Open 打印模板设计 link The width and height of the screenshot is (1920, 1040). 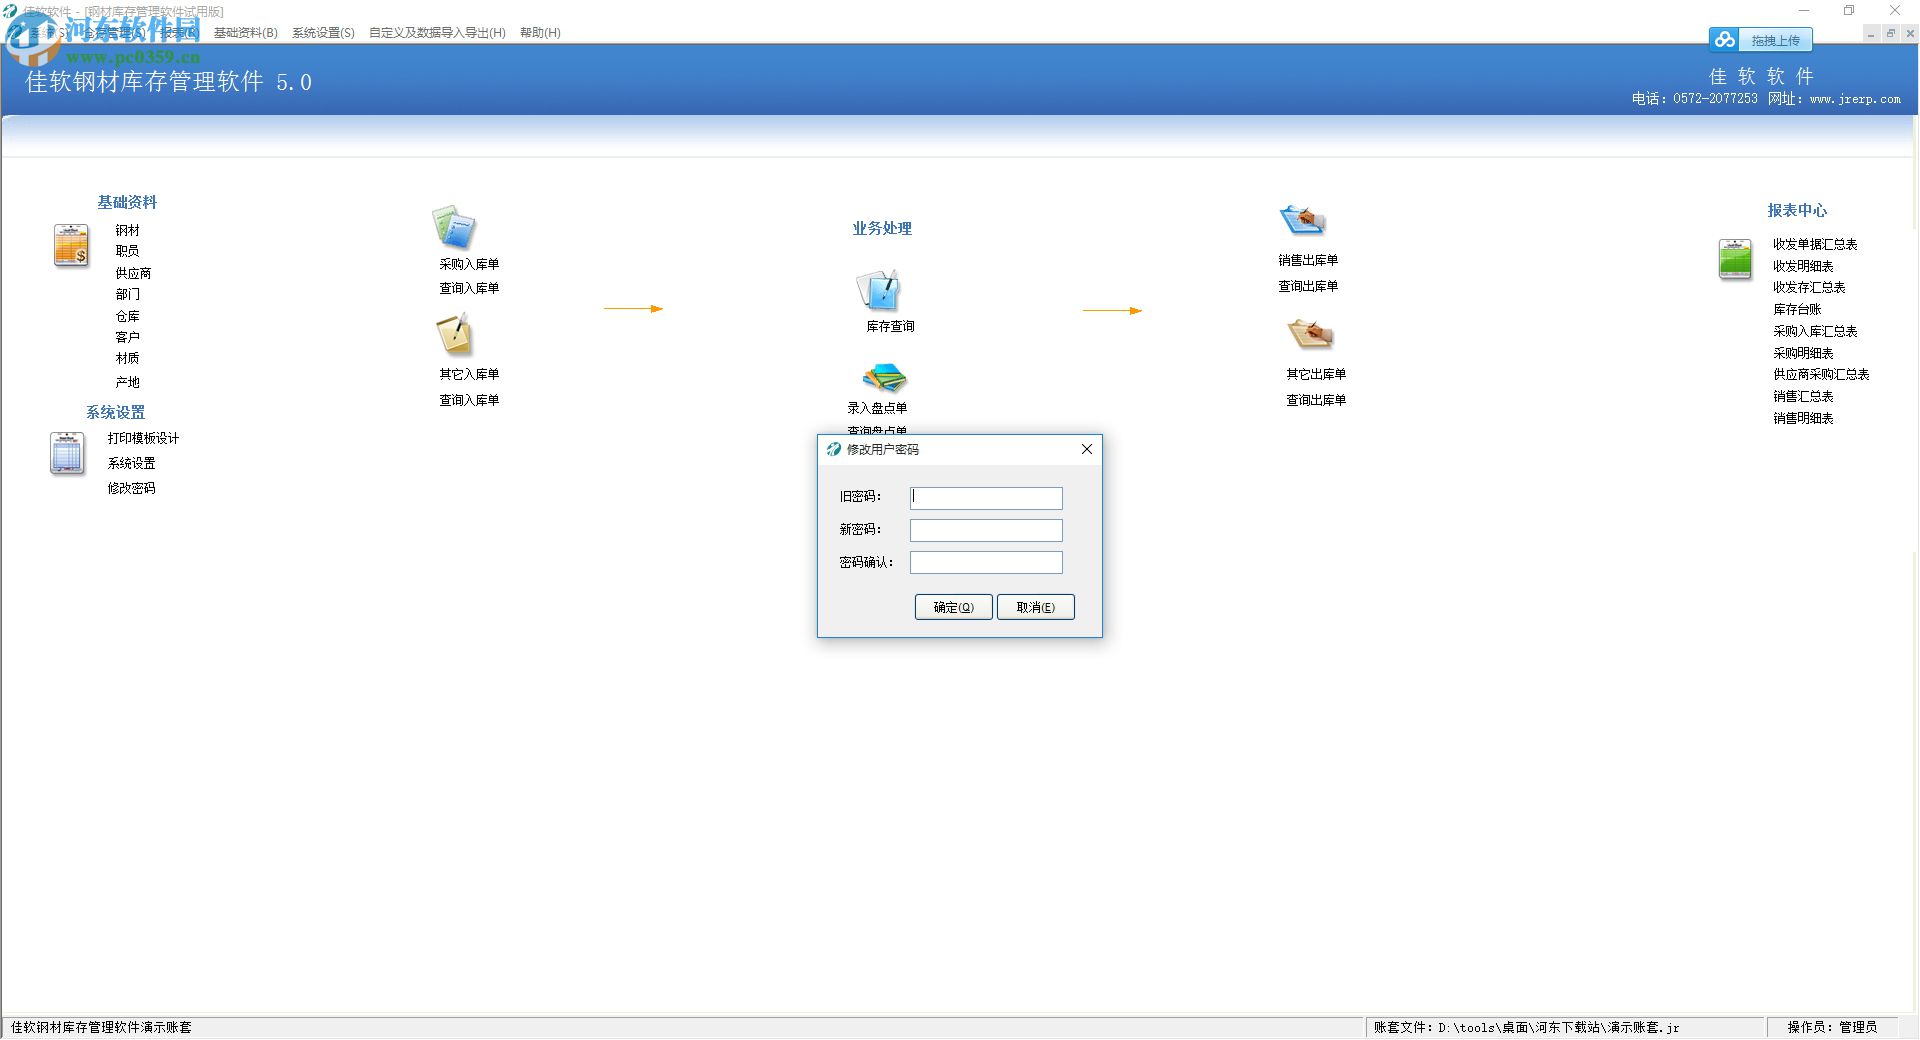pos(143,438)
